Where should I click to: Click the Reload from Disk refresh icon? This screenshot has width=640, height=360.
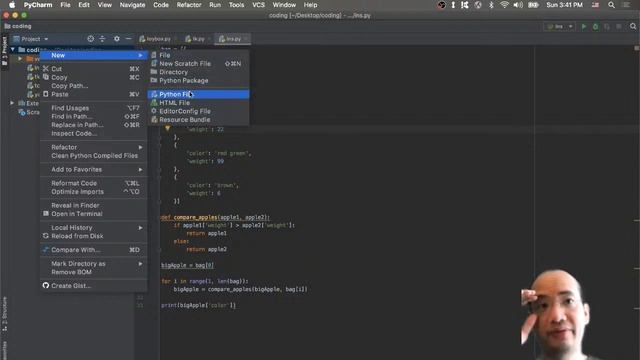[x=46, y=236]
